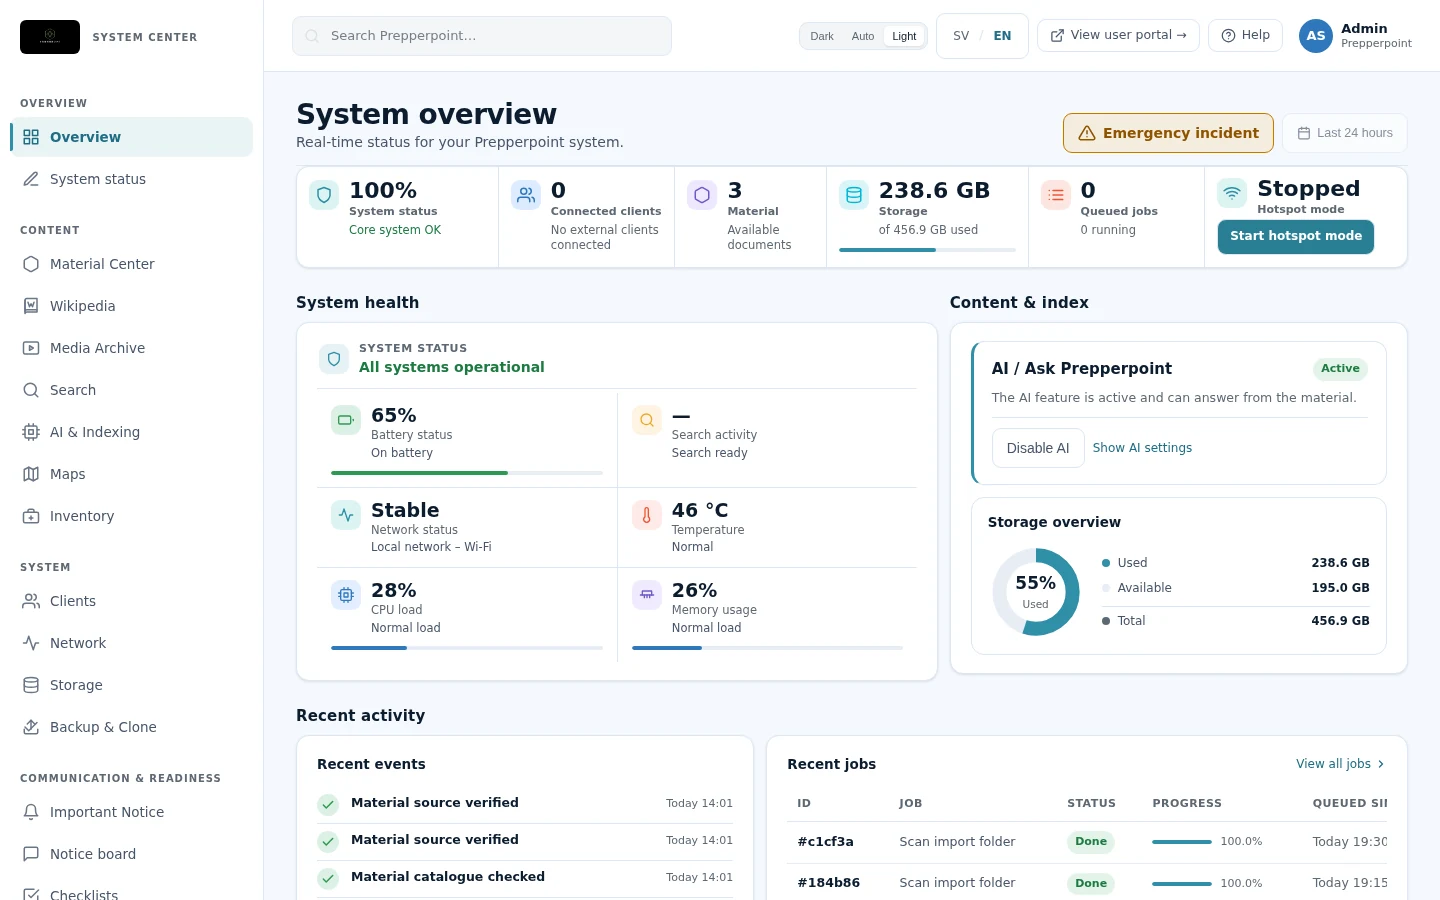Click the Emergency incident button
Viewport: 1440px width, 900px height.
[1168, 133]
